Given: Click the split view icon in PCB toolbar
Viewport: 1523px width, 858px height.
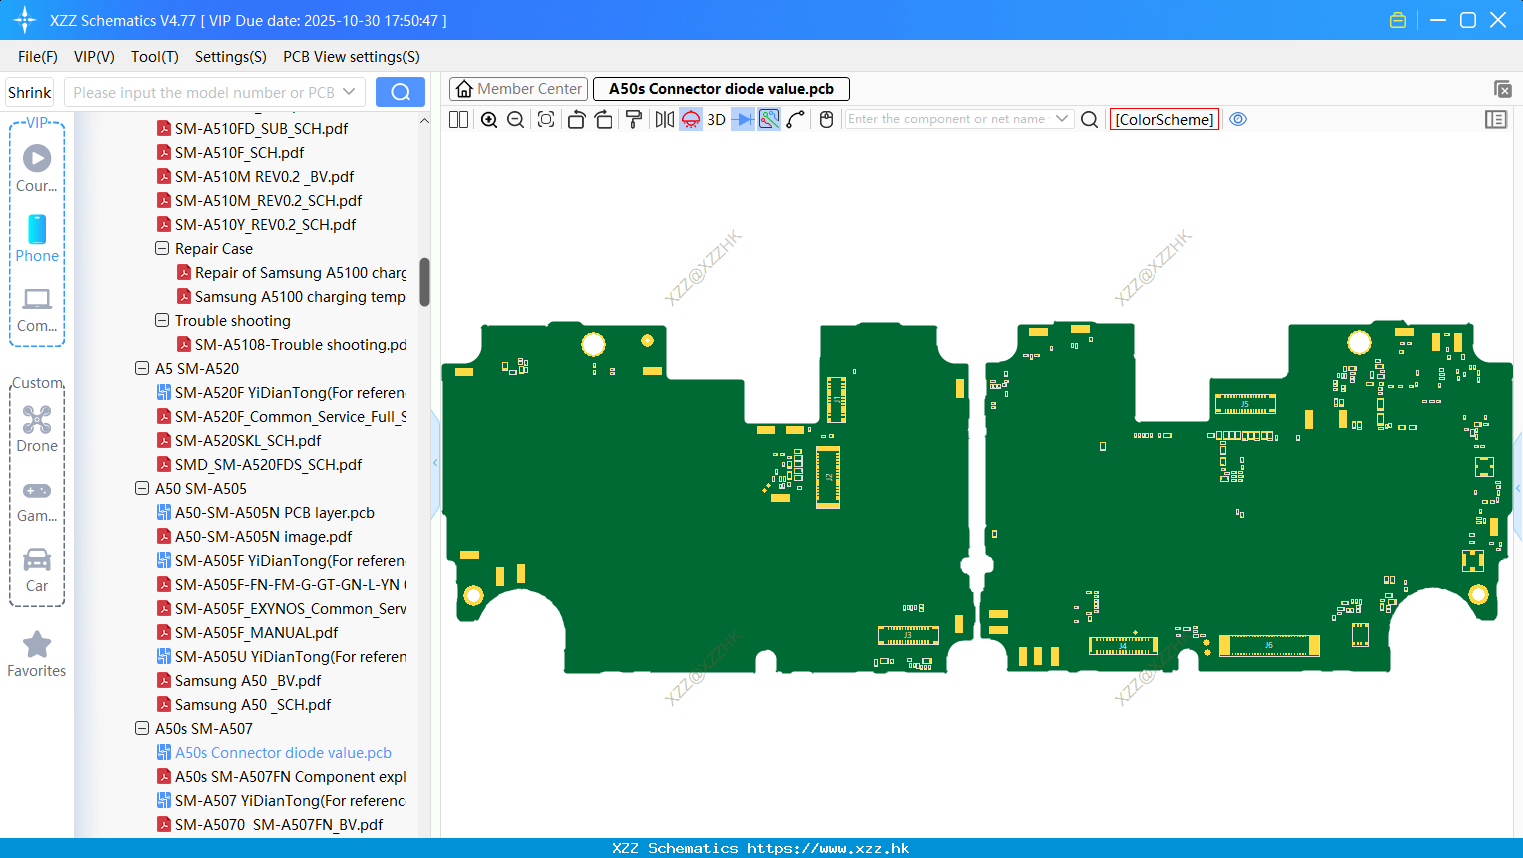Looking at the screenshot, I should pyautogui.click(x=458, y=119).
